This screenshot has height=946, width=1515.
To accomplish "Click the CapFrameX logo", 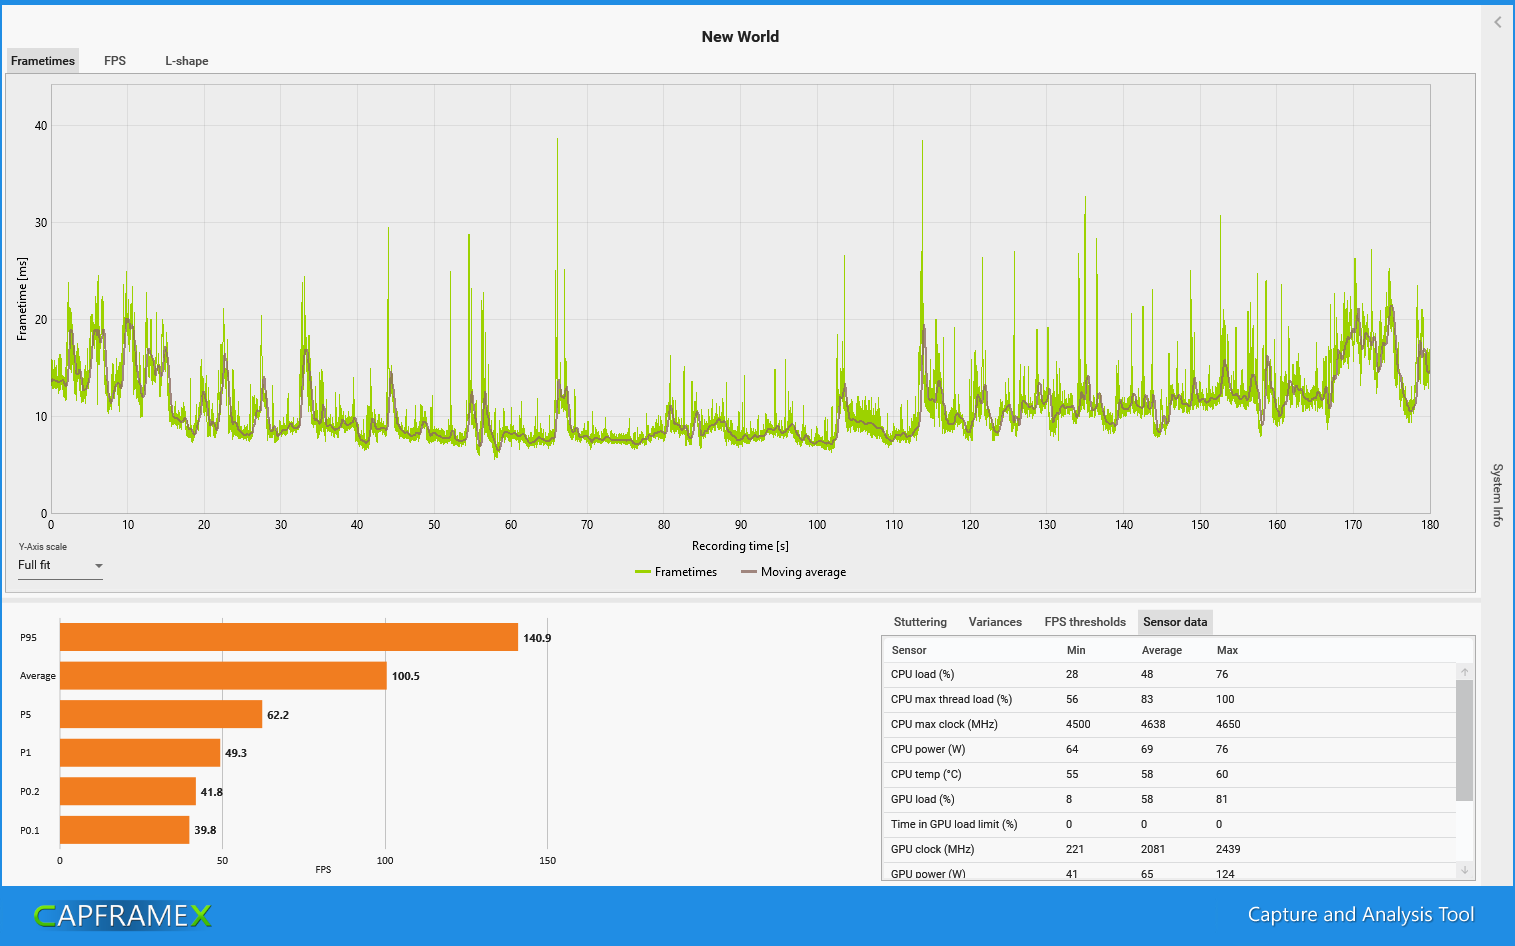I will pyautogui.click(x=122, y=915).
